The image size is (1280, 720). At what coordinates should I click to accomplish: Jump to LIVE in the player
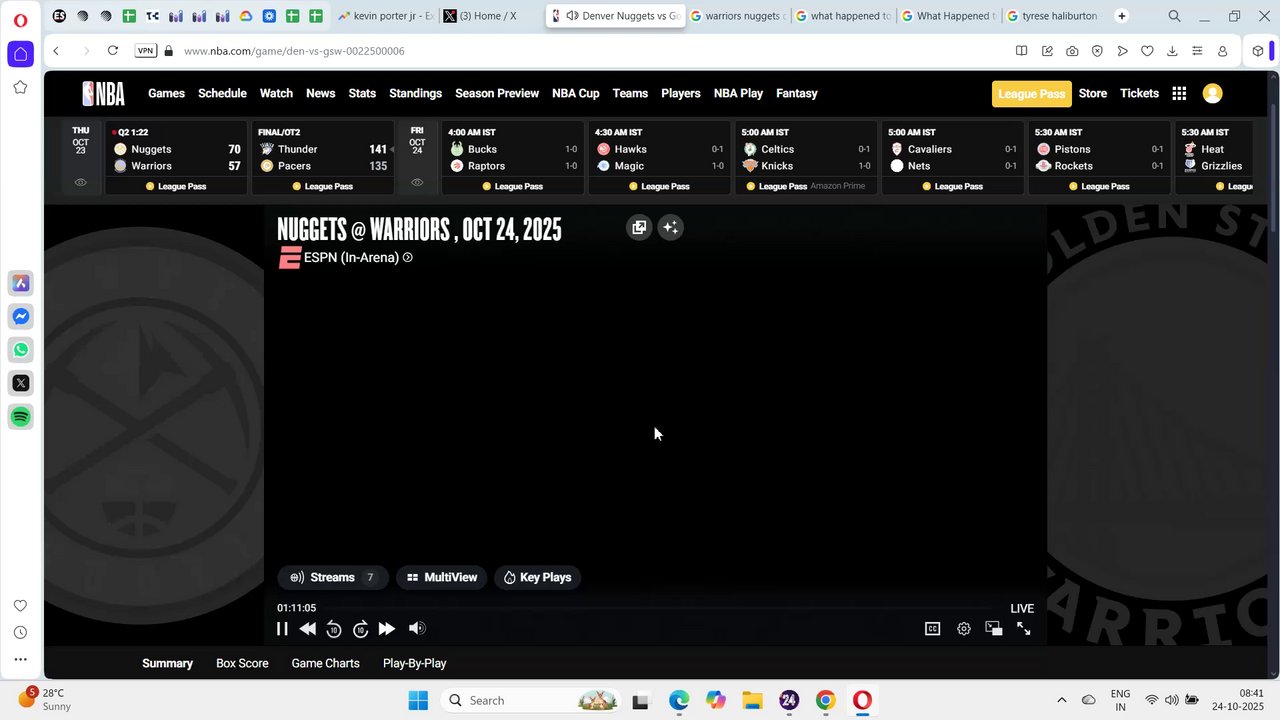(x=1022, y=608)
